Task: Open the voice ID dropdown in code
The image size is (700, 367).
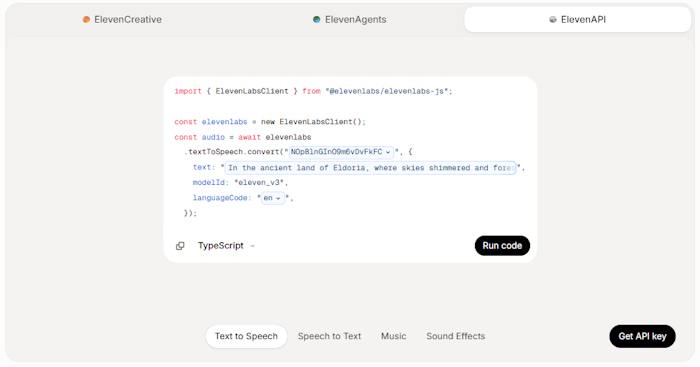Action: point(341,152)
